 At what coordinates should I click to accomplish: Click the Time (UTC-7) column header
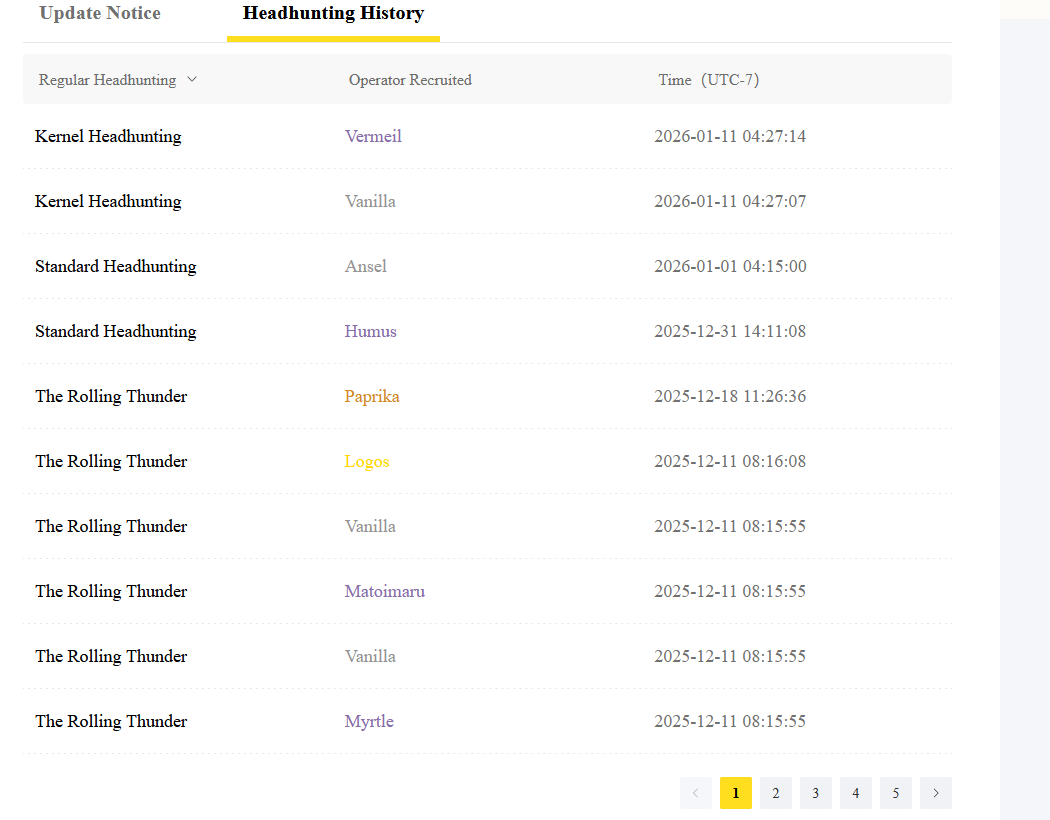(x=708, y=80)
